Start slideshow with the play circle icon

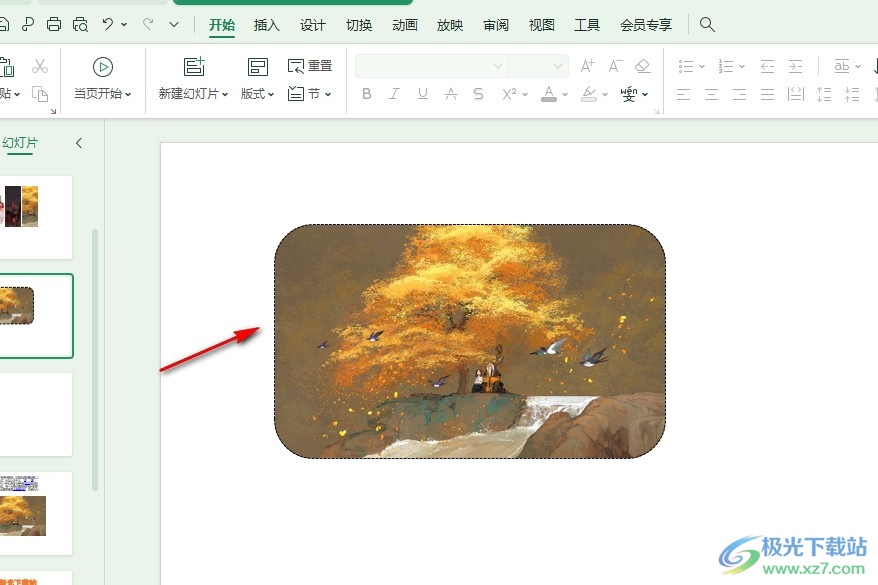102,67
